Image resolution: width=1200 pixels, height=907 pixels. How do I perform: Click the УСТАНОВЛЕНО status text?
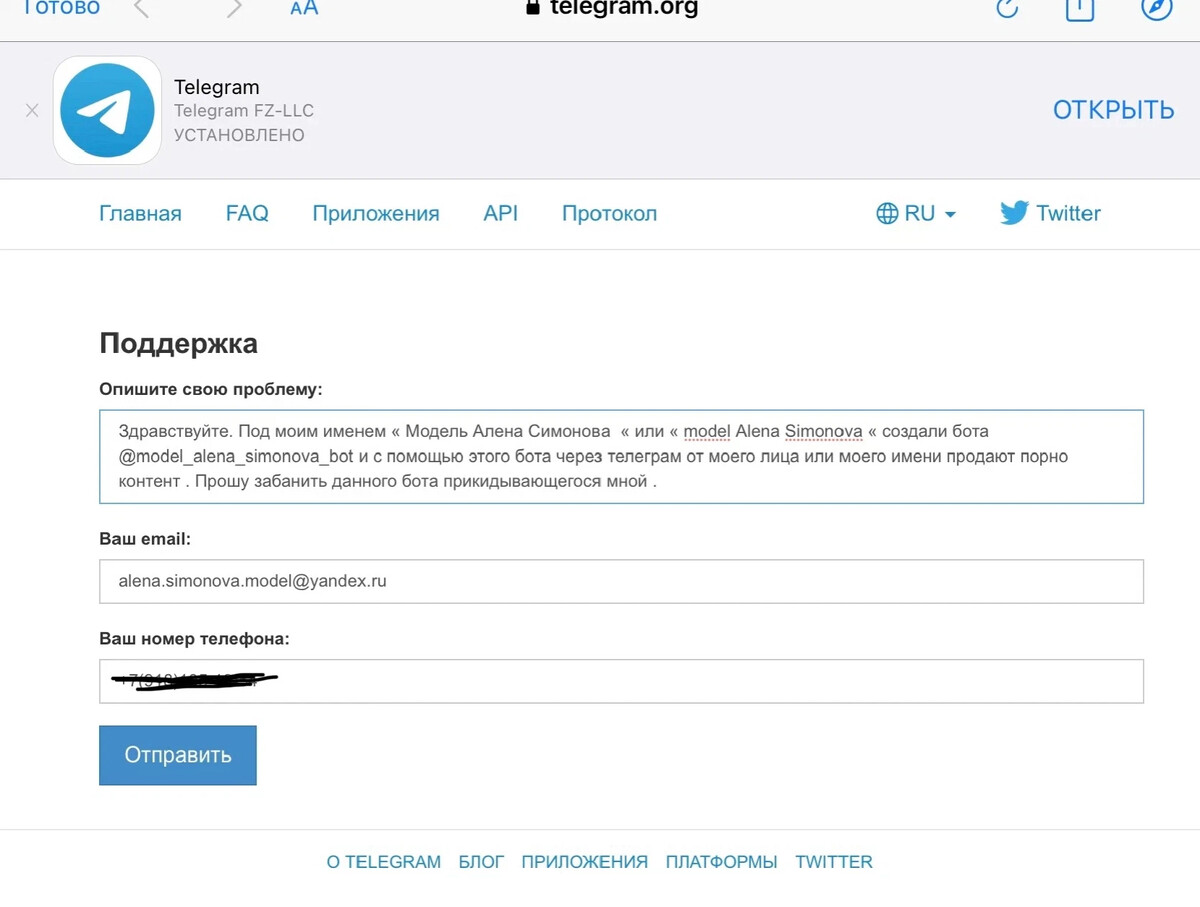pyautogui.click(x=239, y=135)
